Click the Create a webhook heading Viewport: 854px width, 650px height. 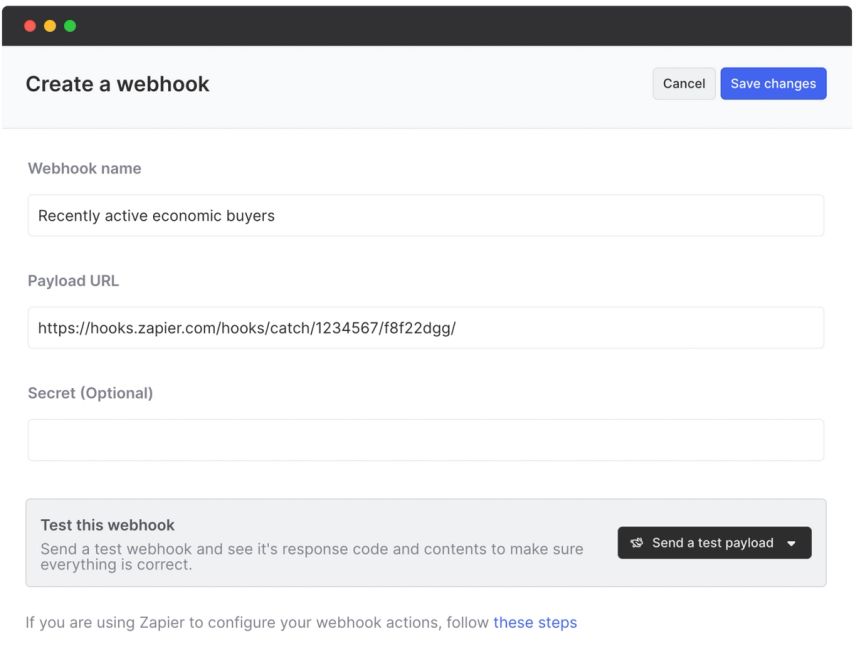[x=117, y=84]
